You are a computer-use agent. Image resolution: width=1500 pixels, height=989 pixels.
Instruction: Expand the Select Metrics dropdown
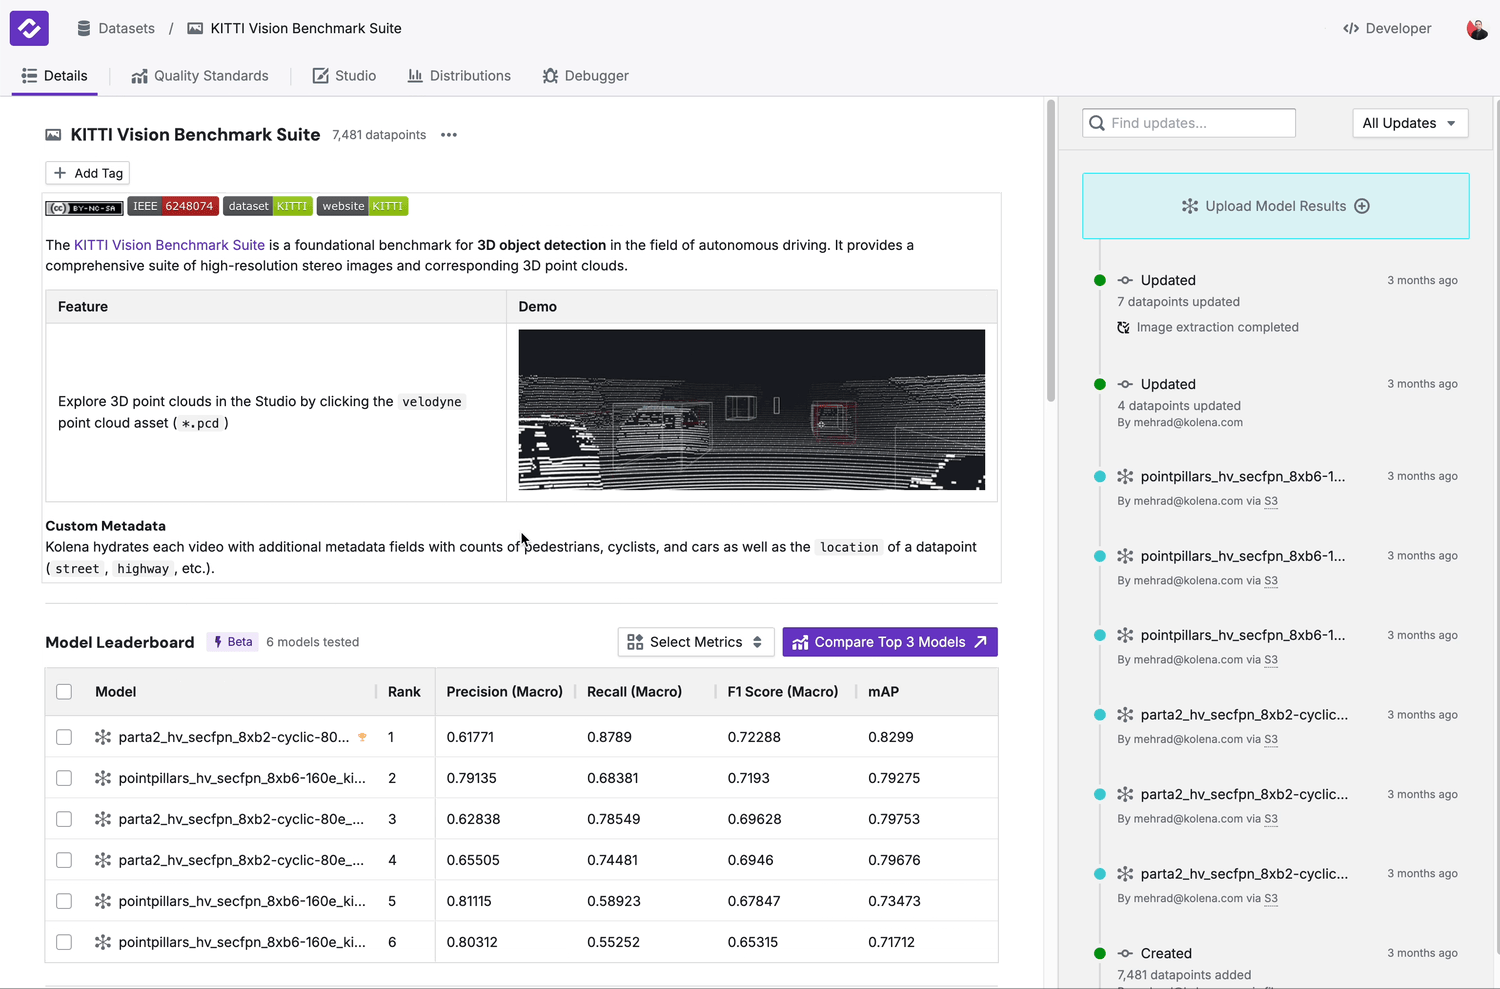pos(695,642)
